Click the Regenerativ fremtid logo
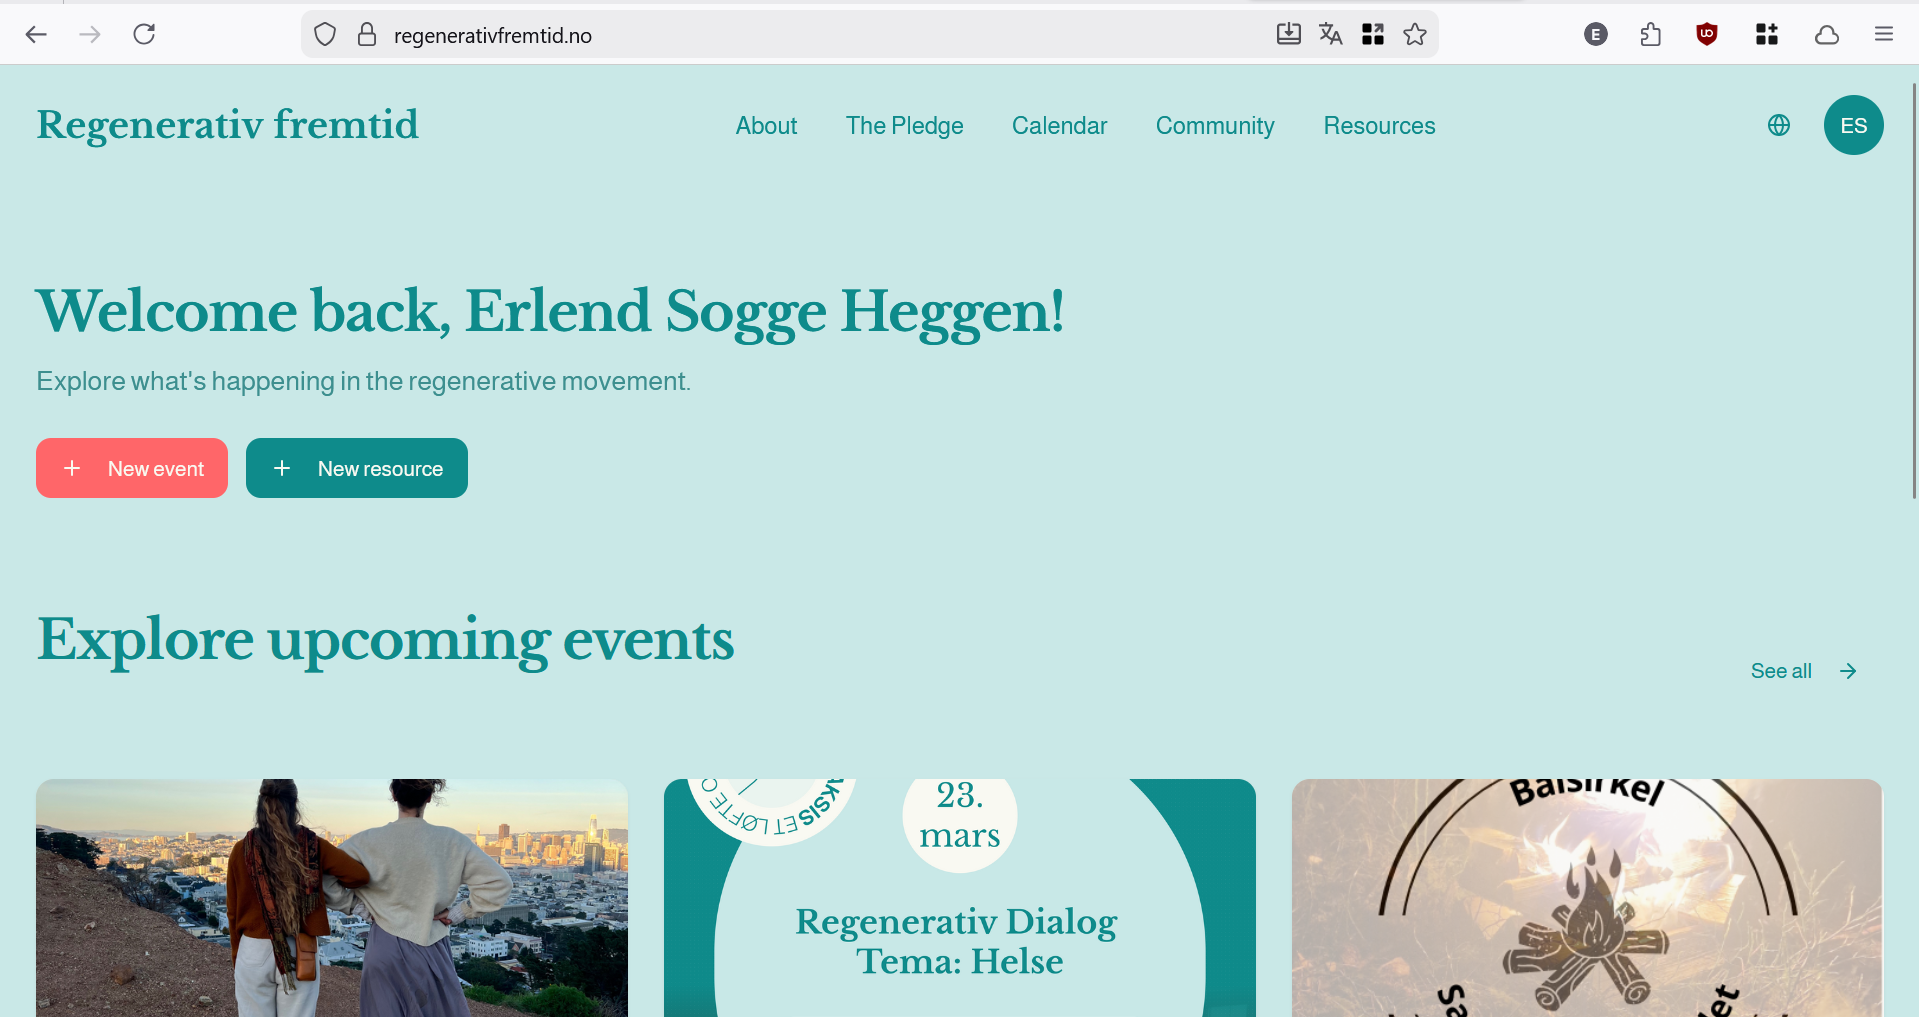 [x=228, y=126]
